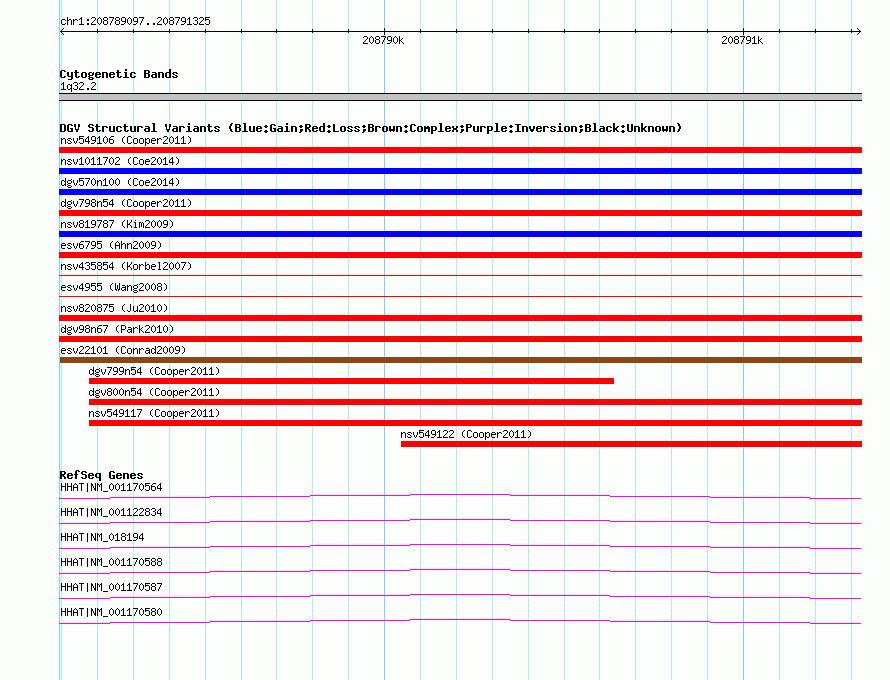Image resolution: width=890 pixels, height=680 pixels.
Task: Click the red bar of nsv549117
Action: point(475,423)
